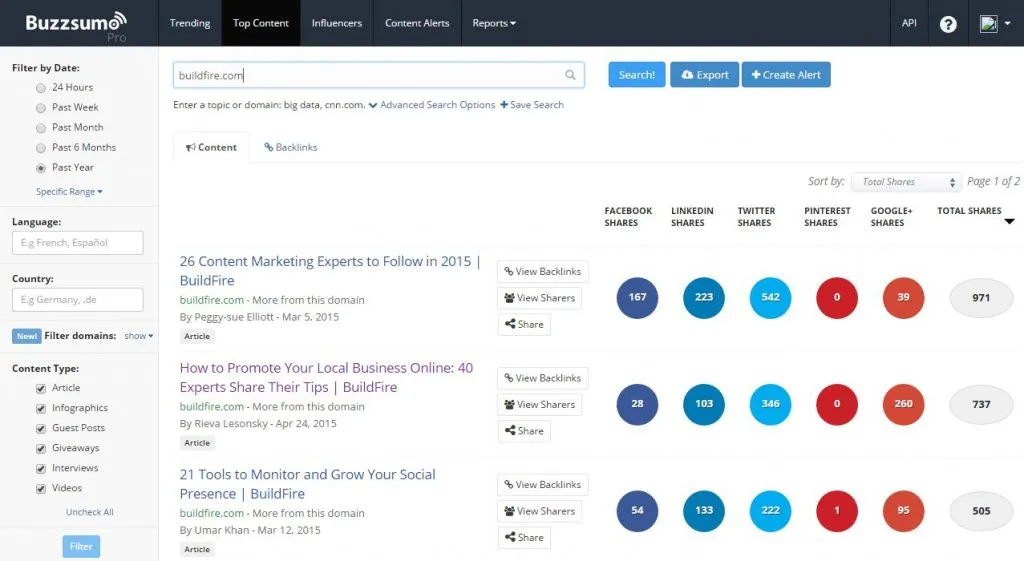Open the help question mark icon
The width and height of the screenshot is (1024, 561).
coord(948,24)
